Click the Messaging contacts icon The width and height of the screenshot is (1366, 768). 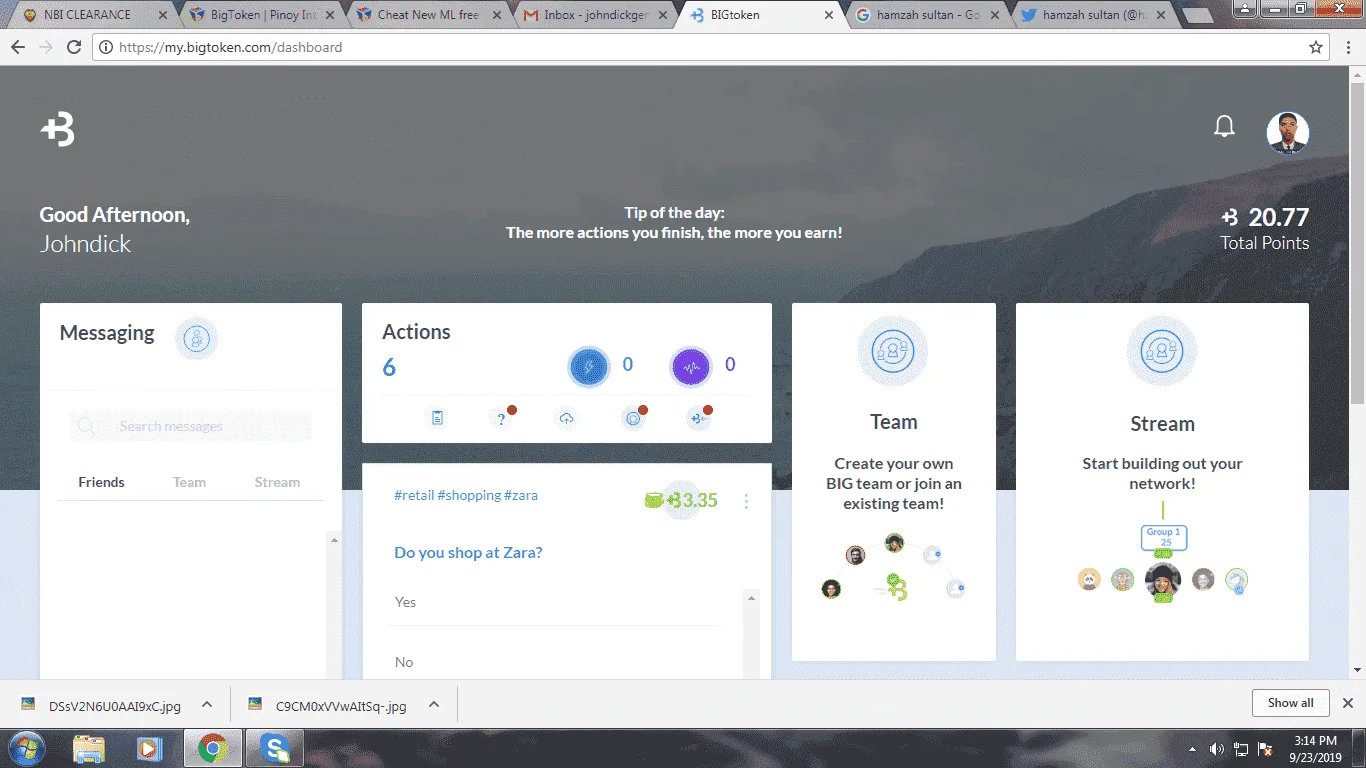(196, 339)
